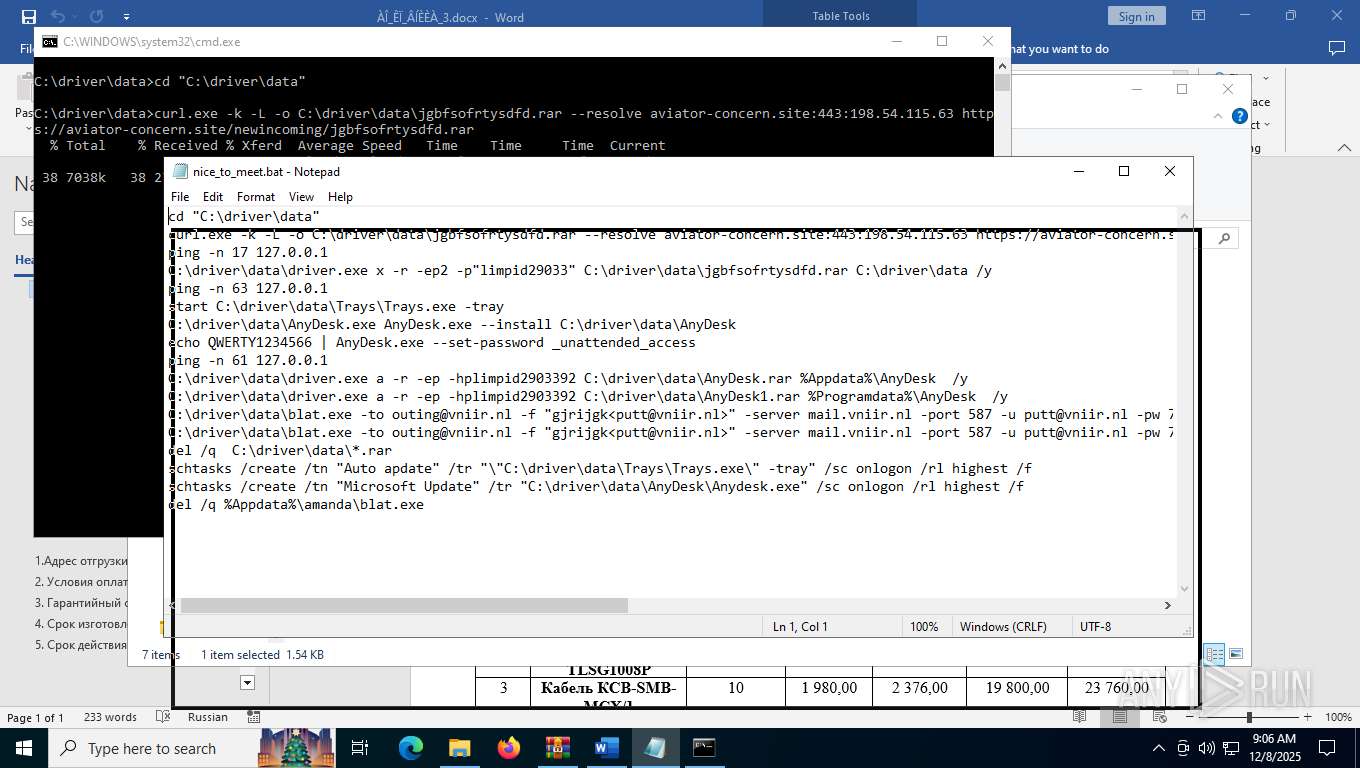Show hidden system tray icons chevron
This screenshot has width=1360, height=768.
click(1159, 748)
